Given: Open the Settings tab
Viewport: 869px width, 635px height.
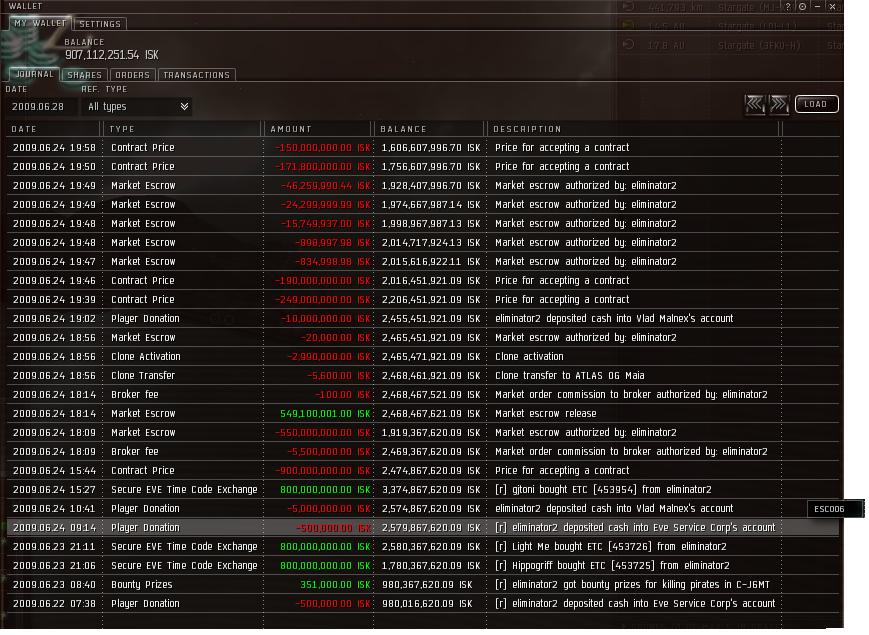Looking at the screenshot, I should click(x=100, y=24).
